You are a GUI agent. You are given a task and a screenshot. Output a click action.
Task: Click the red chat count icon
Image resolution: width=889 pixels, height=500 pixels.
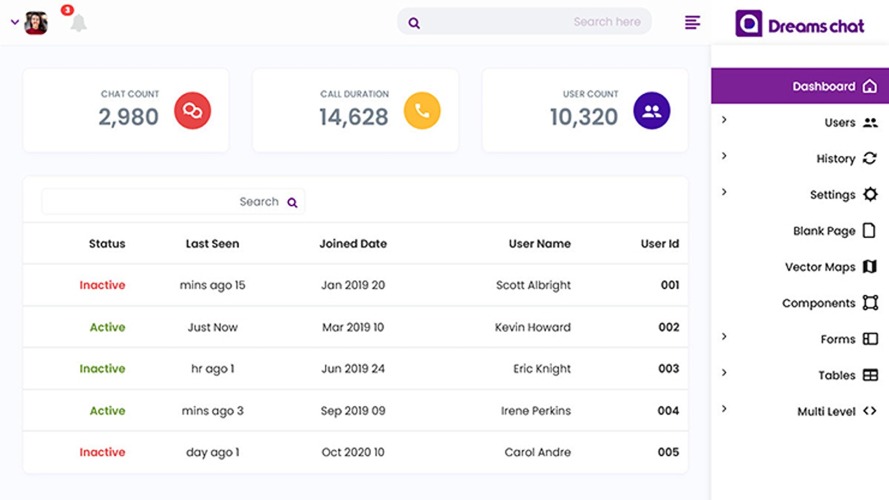click(x=192, y=111)
